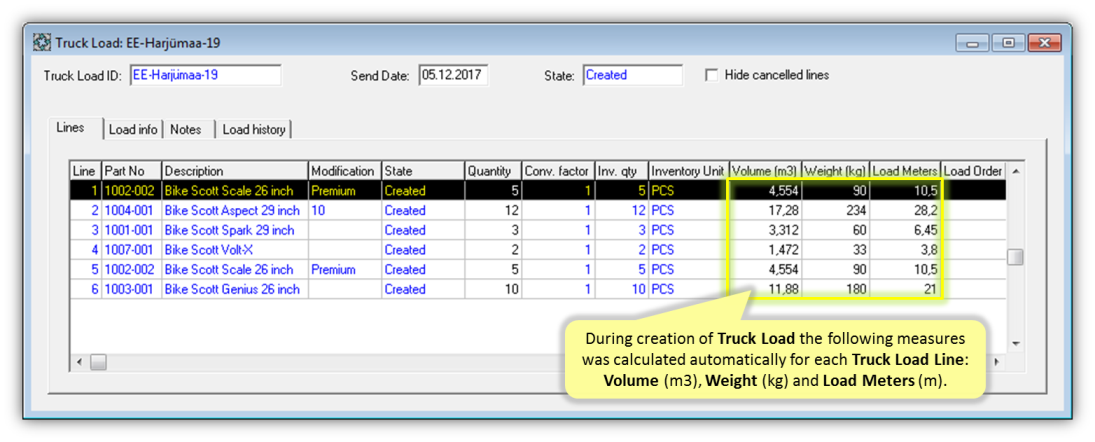Screen dimensions: 1095x442
Task: Click the Load Order column header
Action: coord(973,171)
